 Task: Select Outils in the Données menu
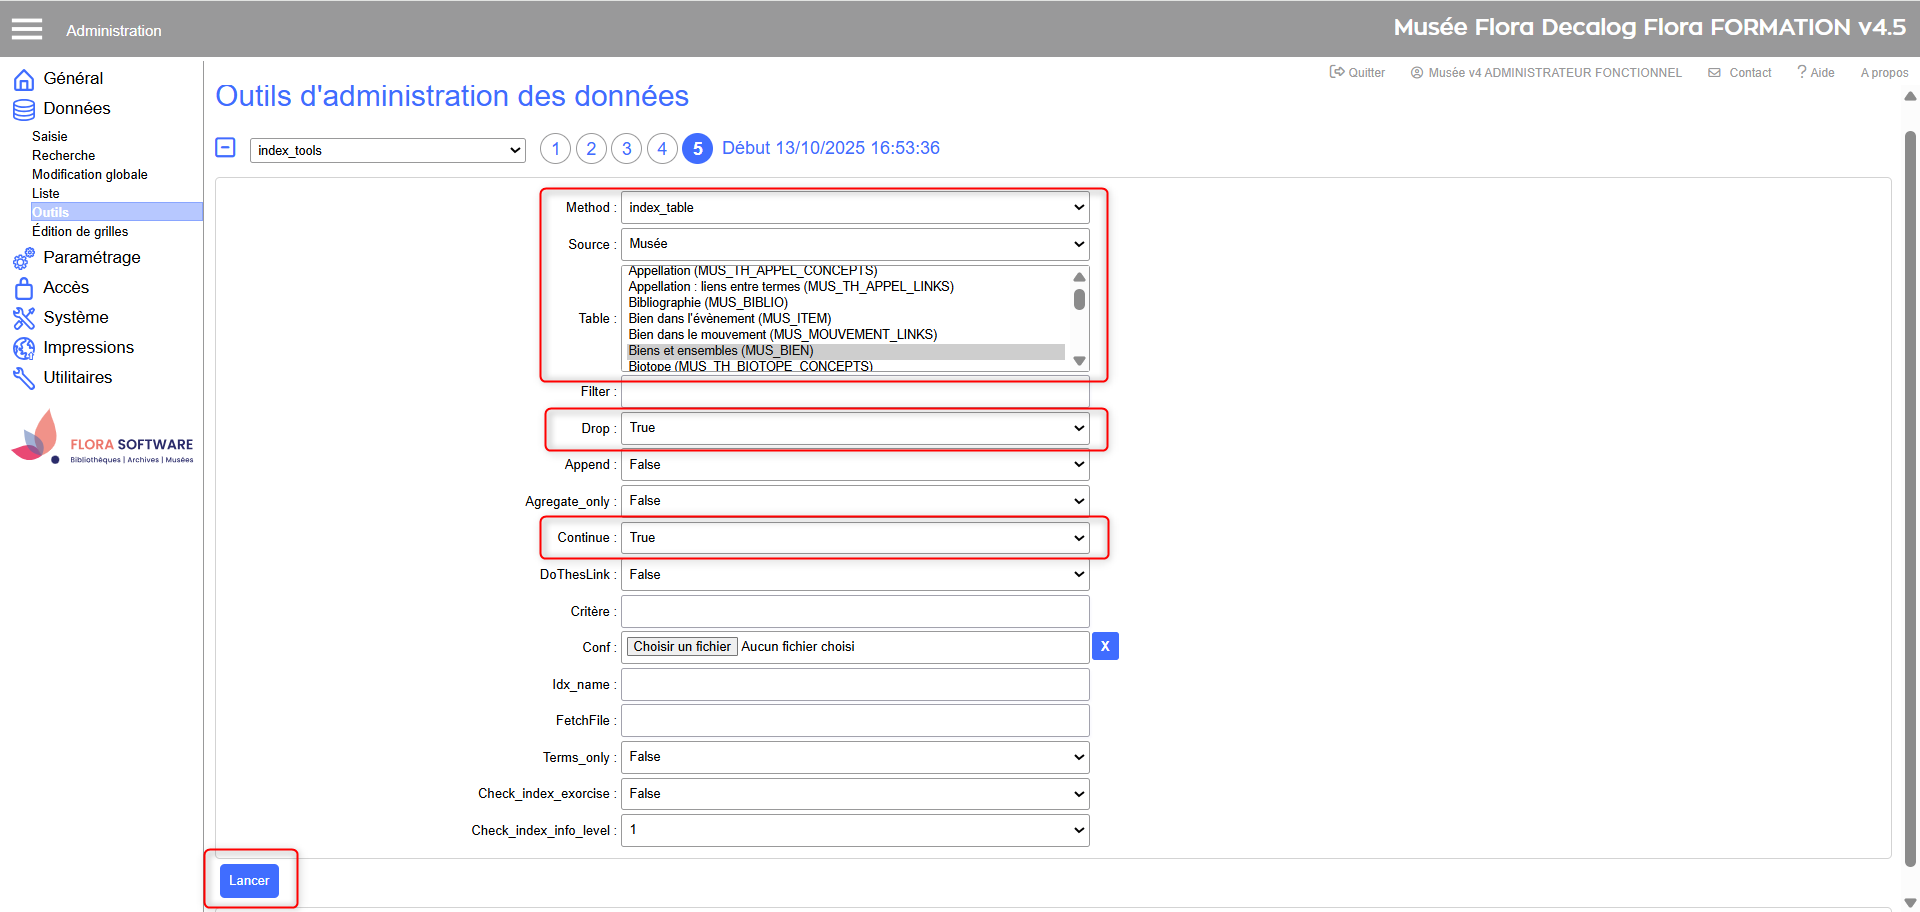pos(51,212)
